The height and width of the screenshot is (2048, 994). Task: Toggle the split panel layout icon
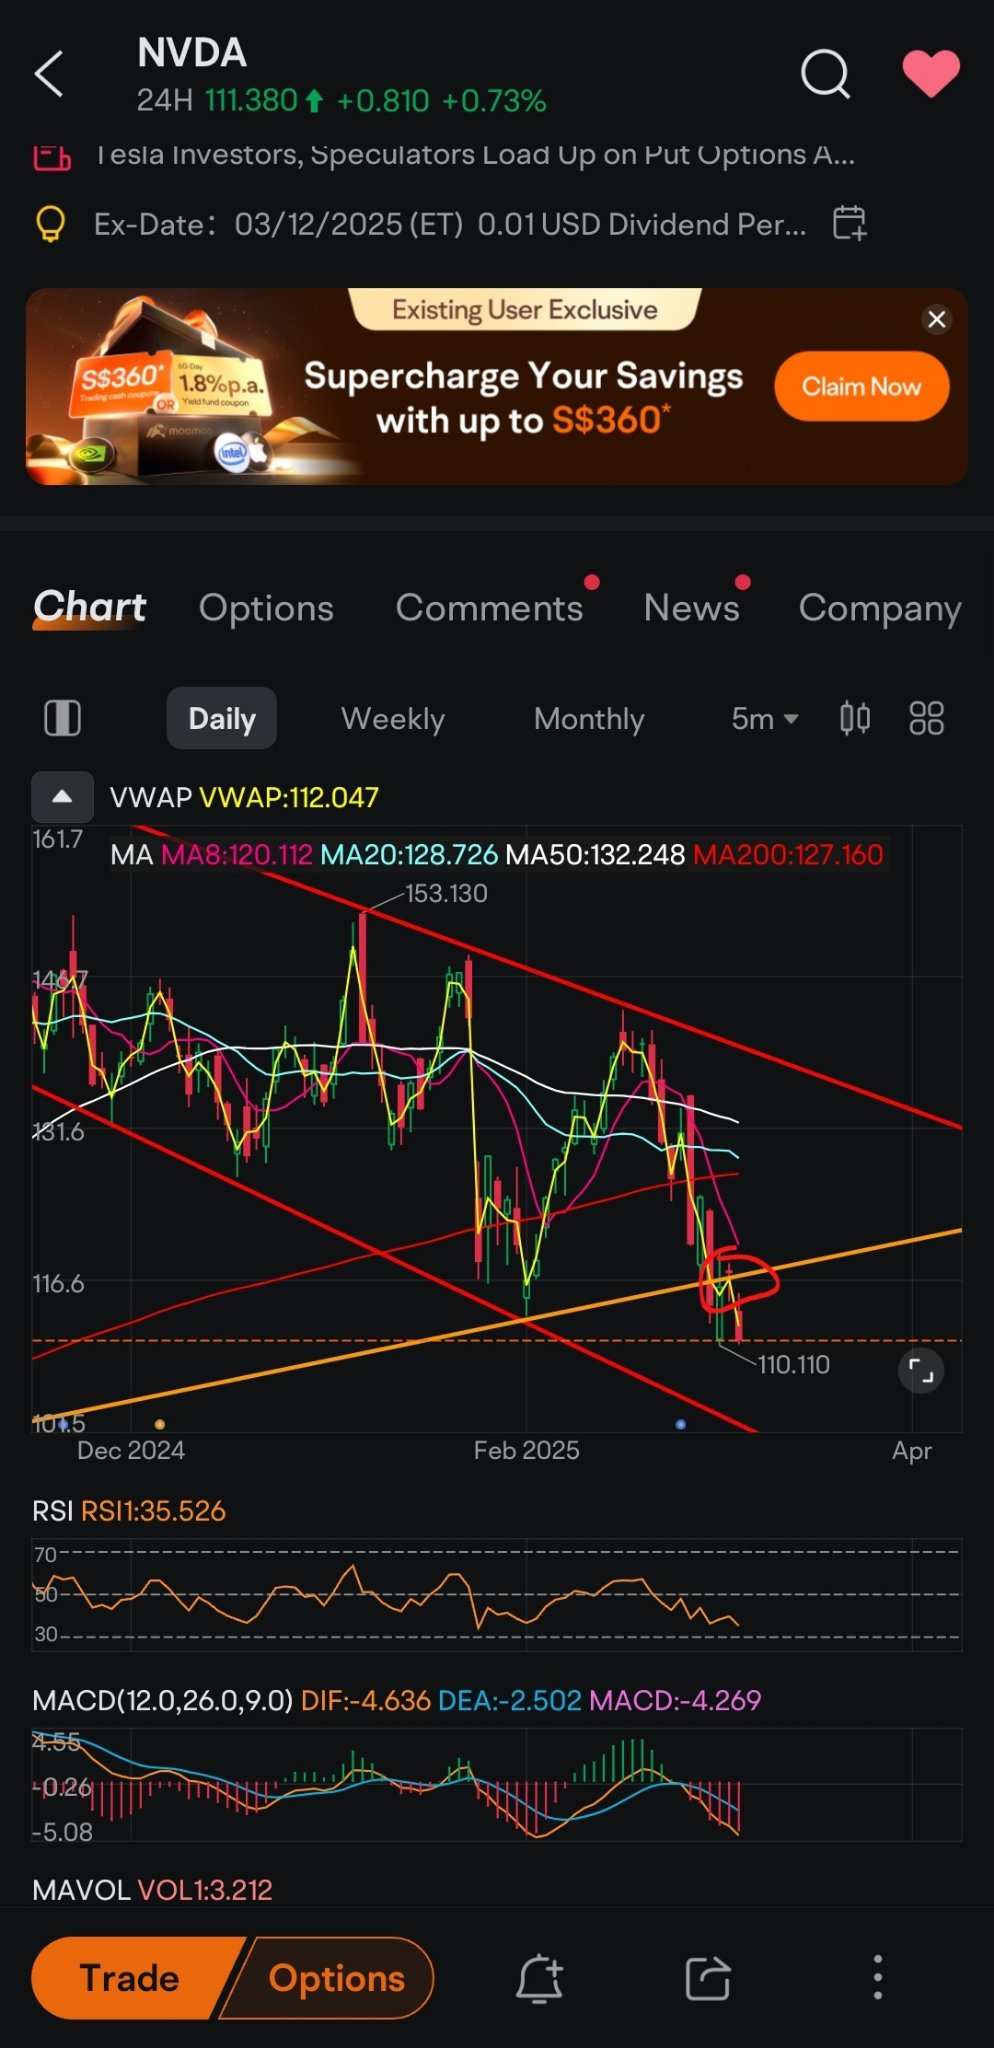63,718
